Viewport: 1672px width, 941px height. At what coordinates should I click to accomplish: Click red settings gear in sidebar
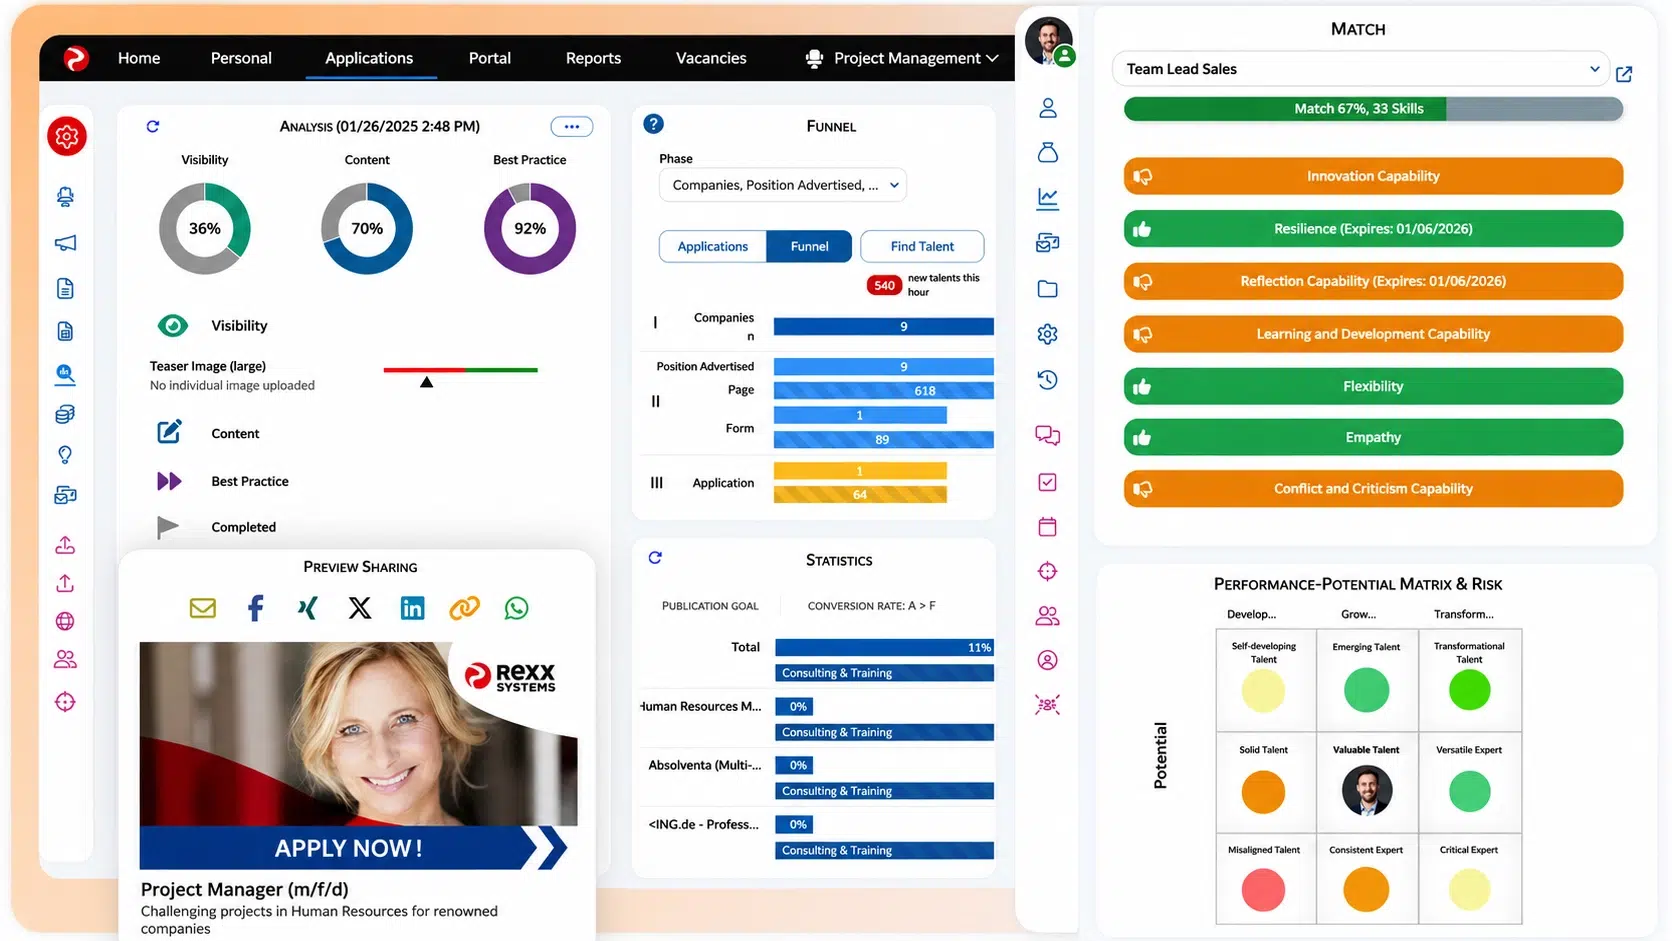pos(67,136)
